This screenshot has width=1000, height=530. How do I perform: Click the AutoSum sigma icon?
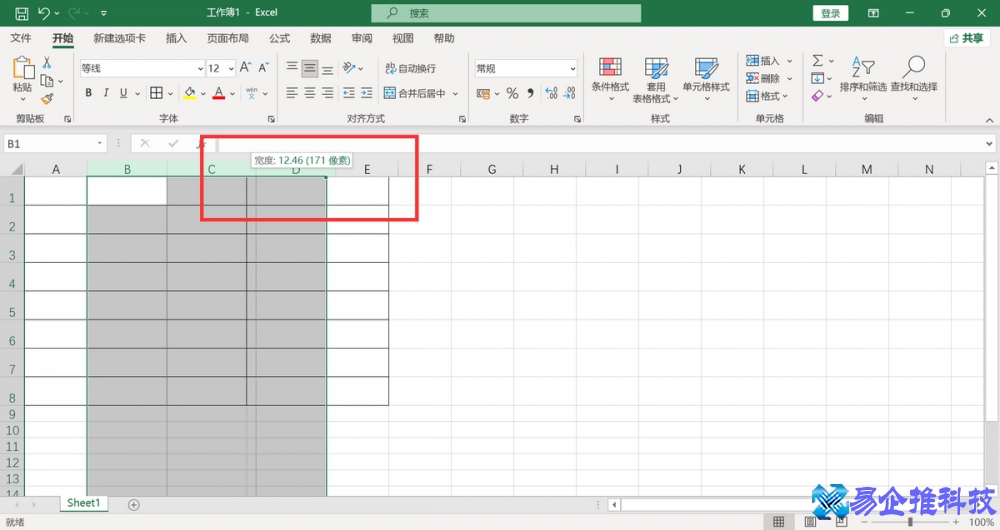[817, 61]
